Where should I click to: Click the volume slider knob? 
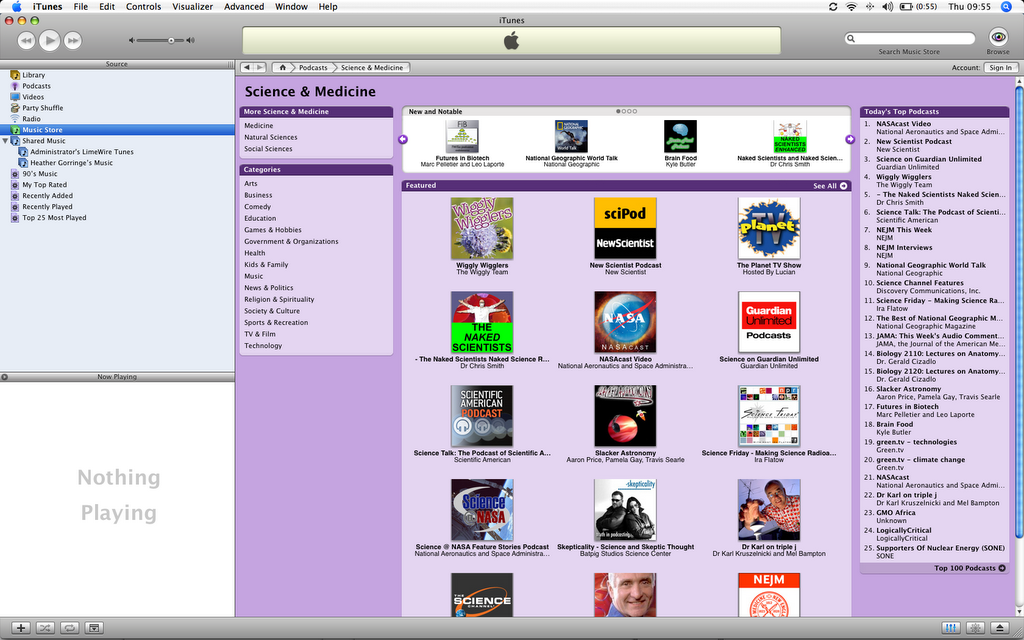click(x=171, y=40)
